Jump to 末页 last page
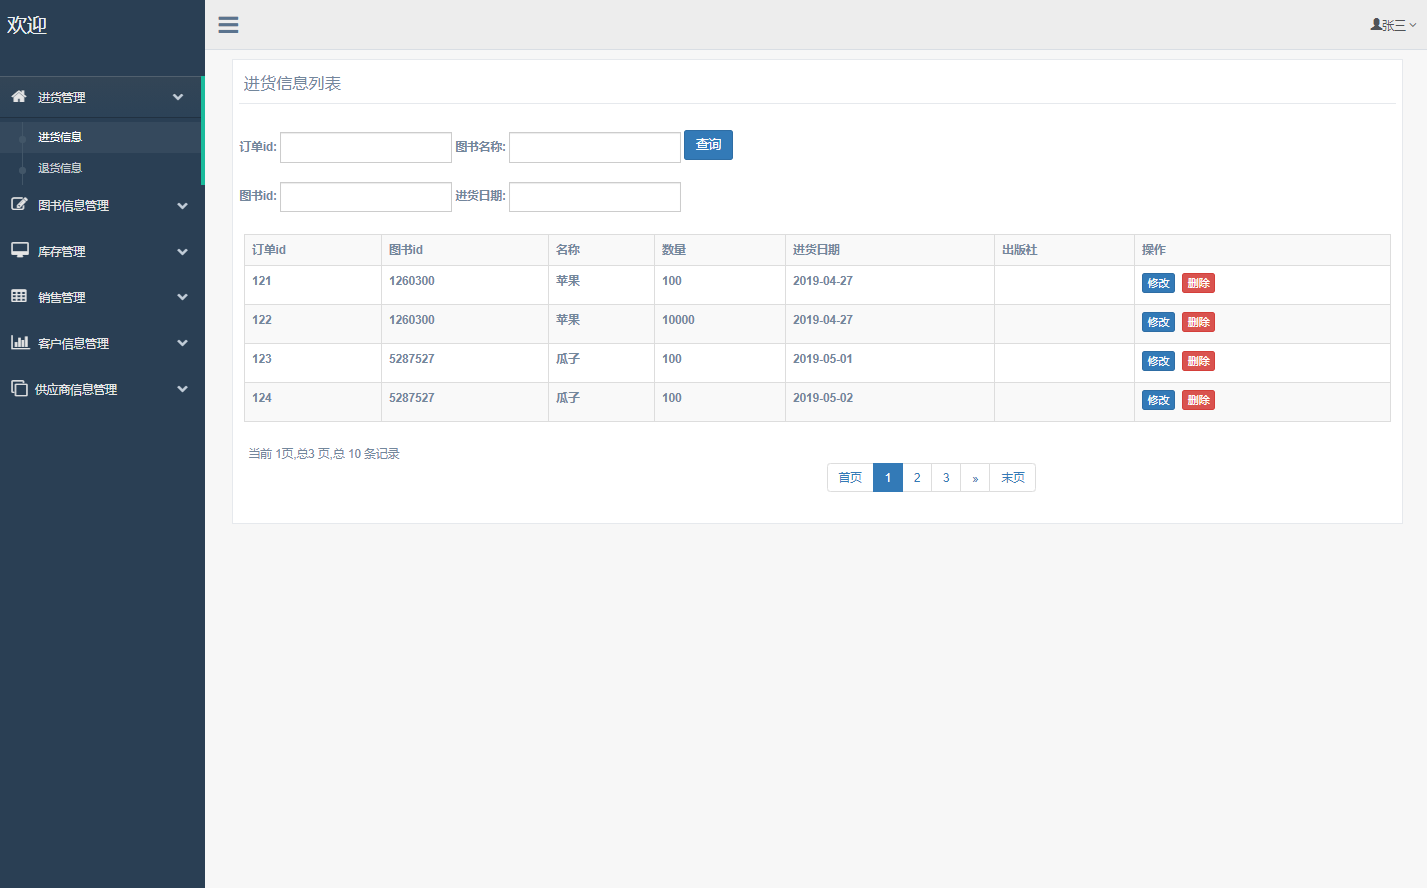 click(x=1012, y=478)
